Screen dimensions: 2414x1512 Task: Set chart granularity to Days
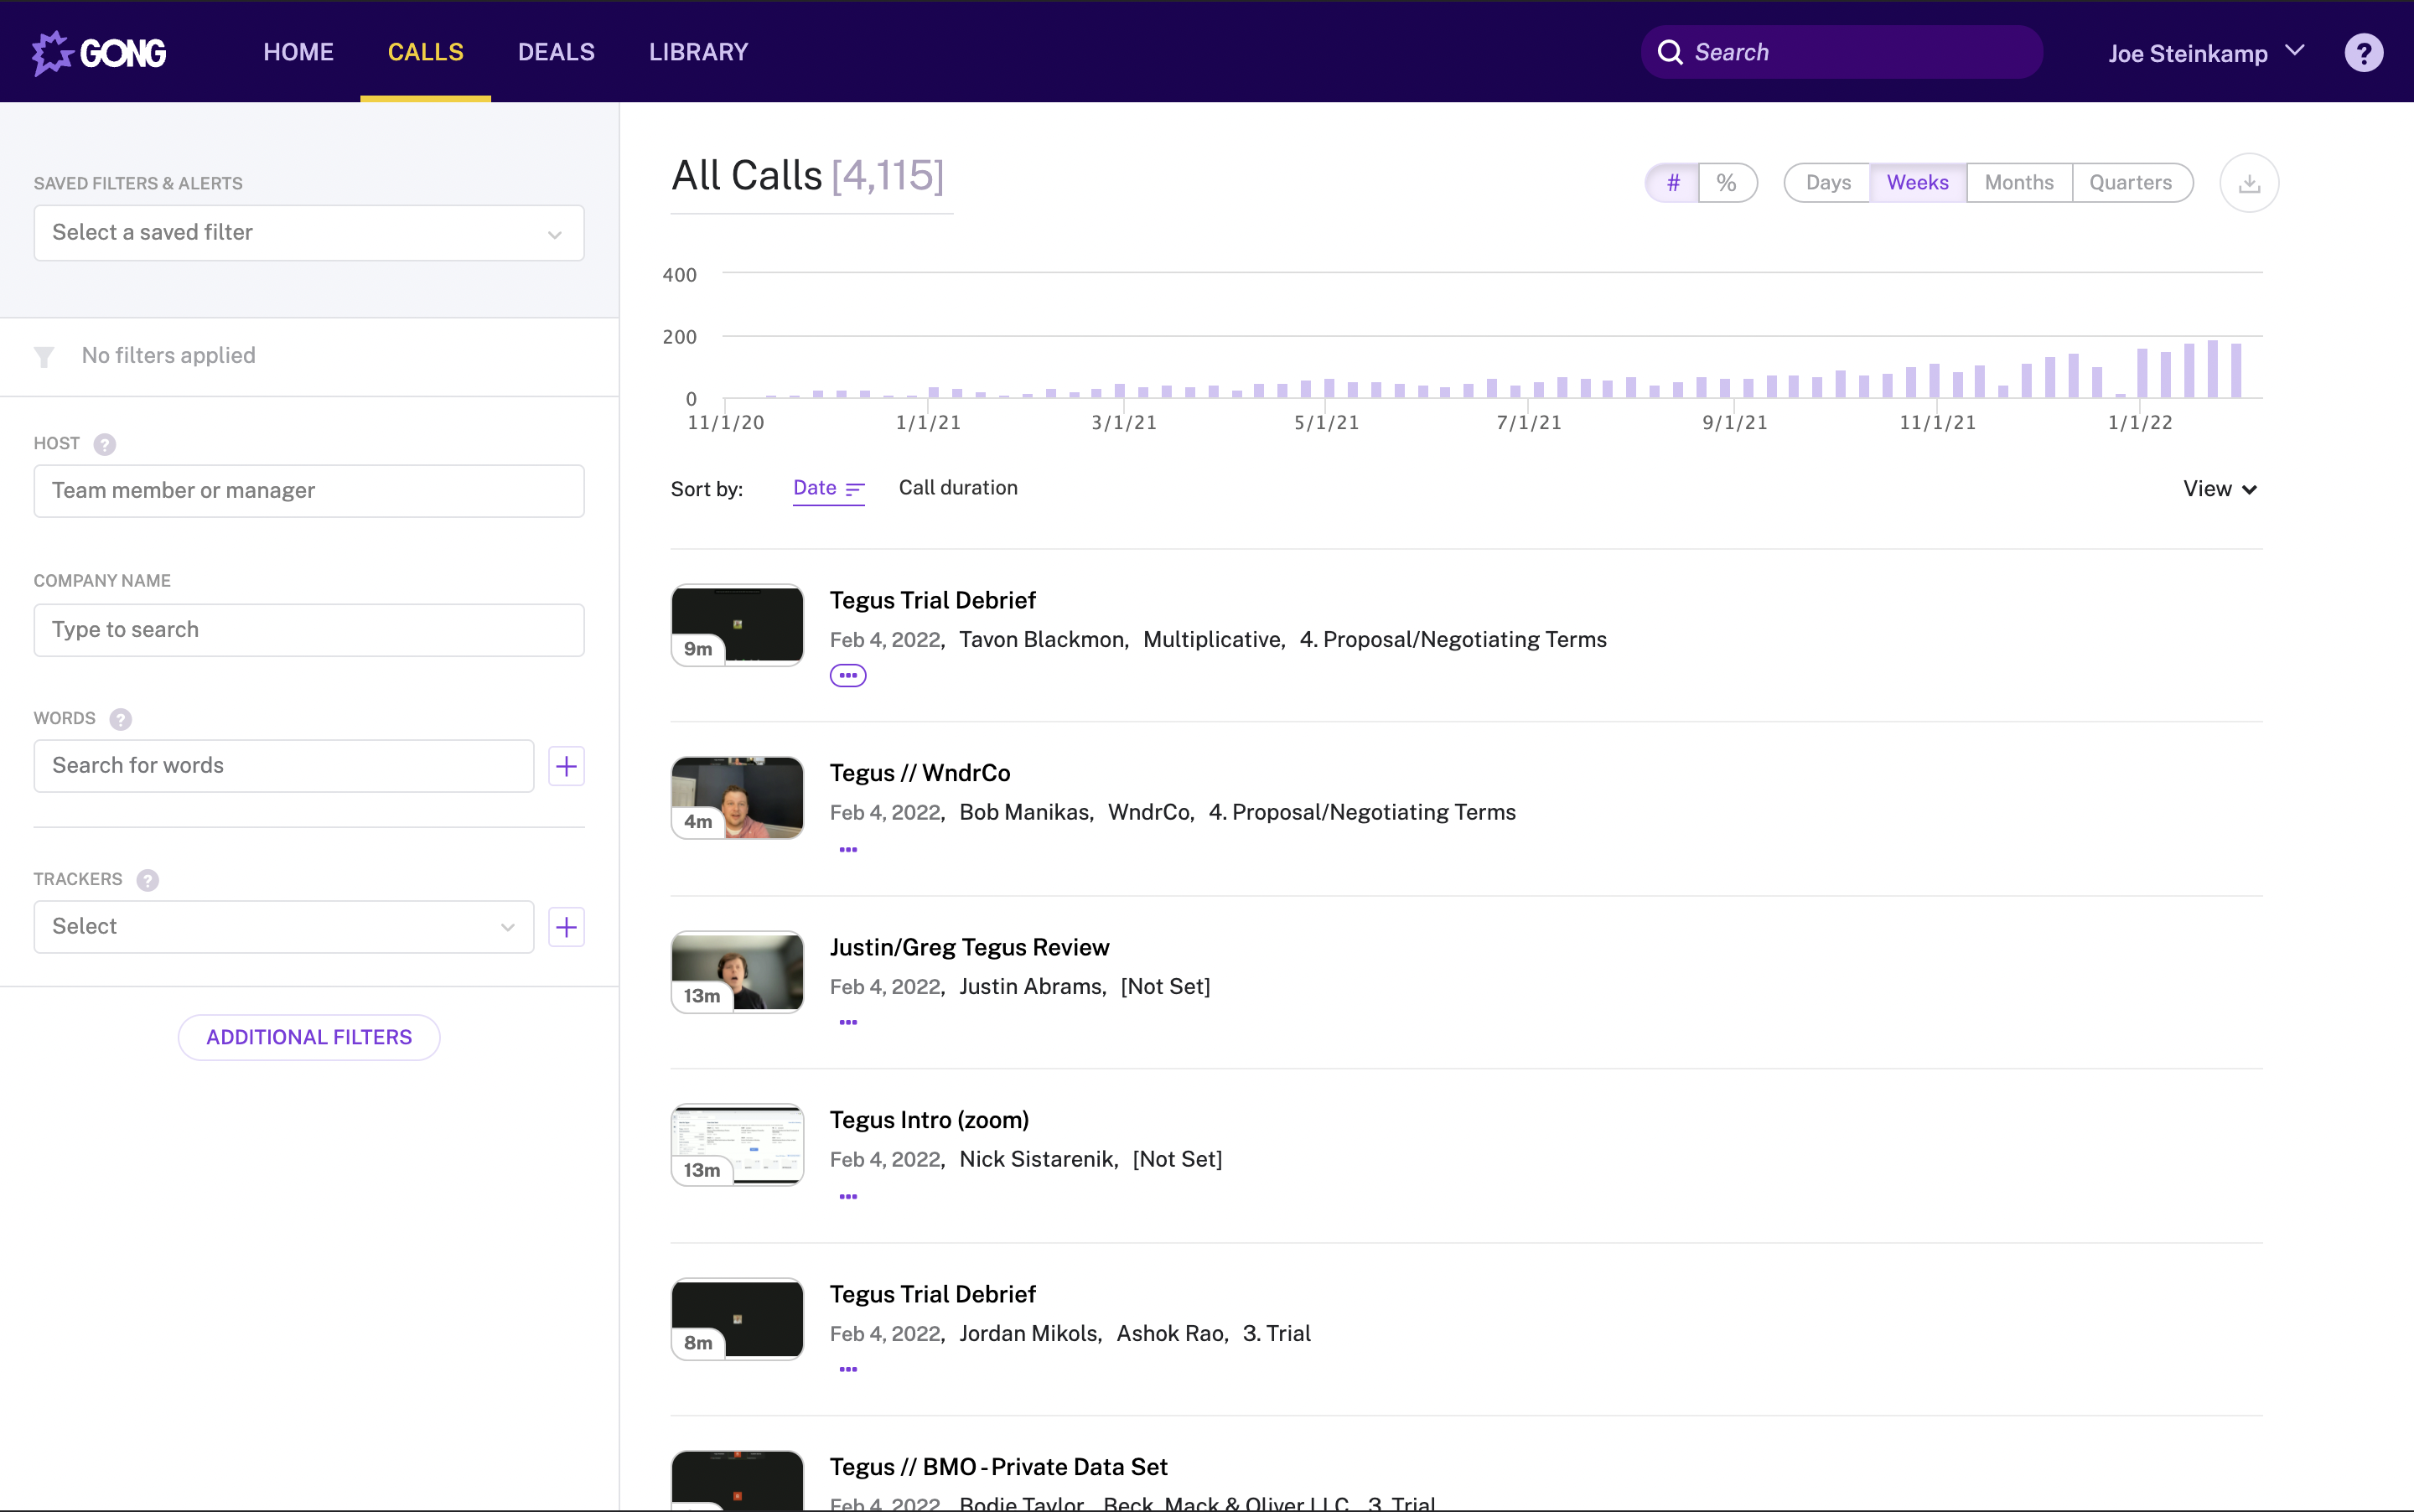[x=1827, y=183]
